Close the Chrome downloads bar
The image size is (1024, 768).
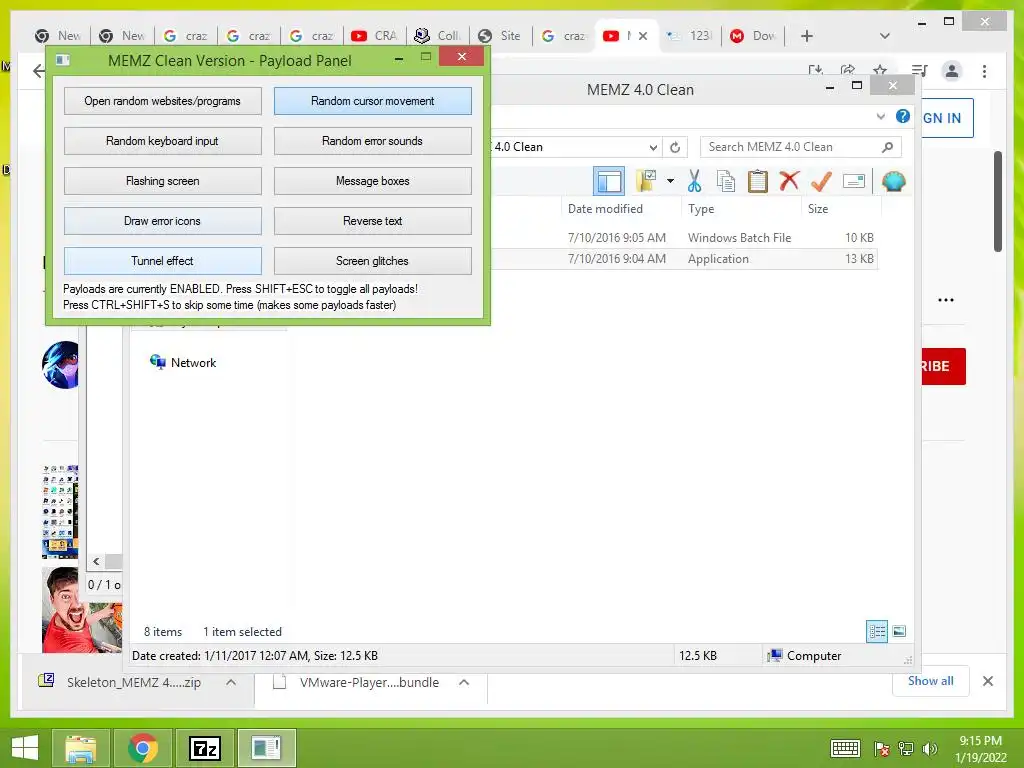pyautogui.click(x=987, y=681)
